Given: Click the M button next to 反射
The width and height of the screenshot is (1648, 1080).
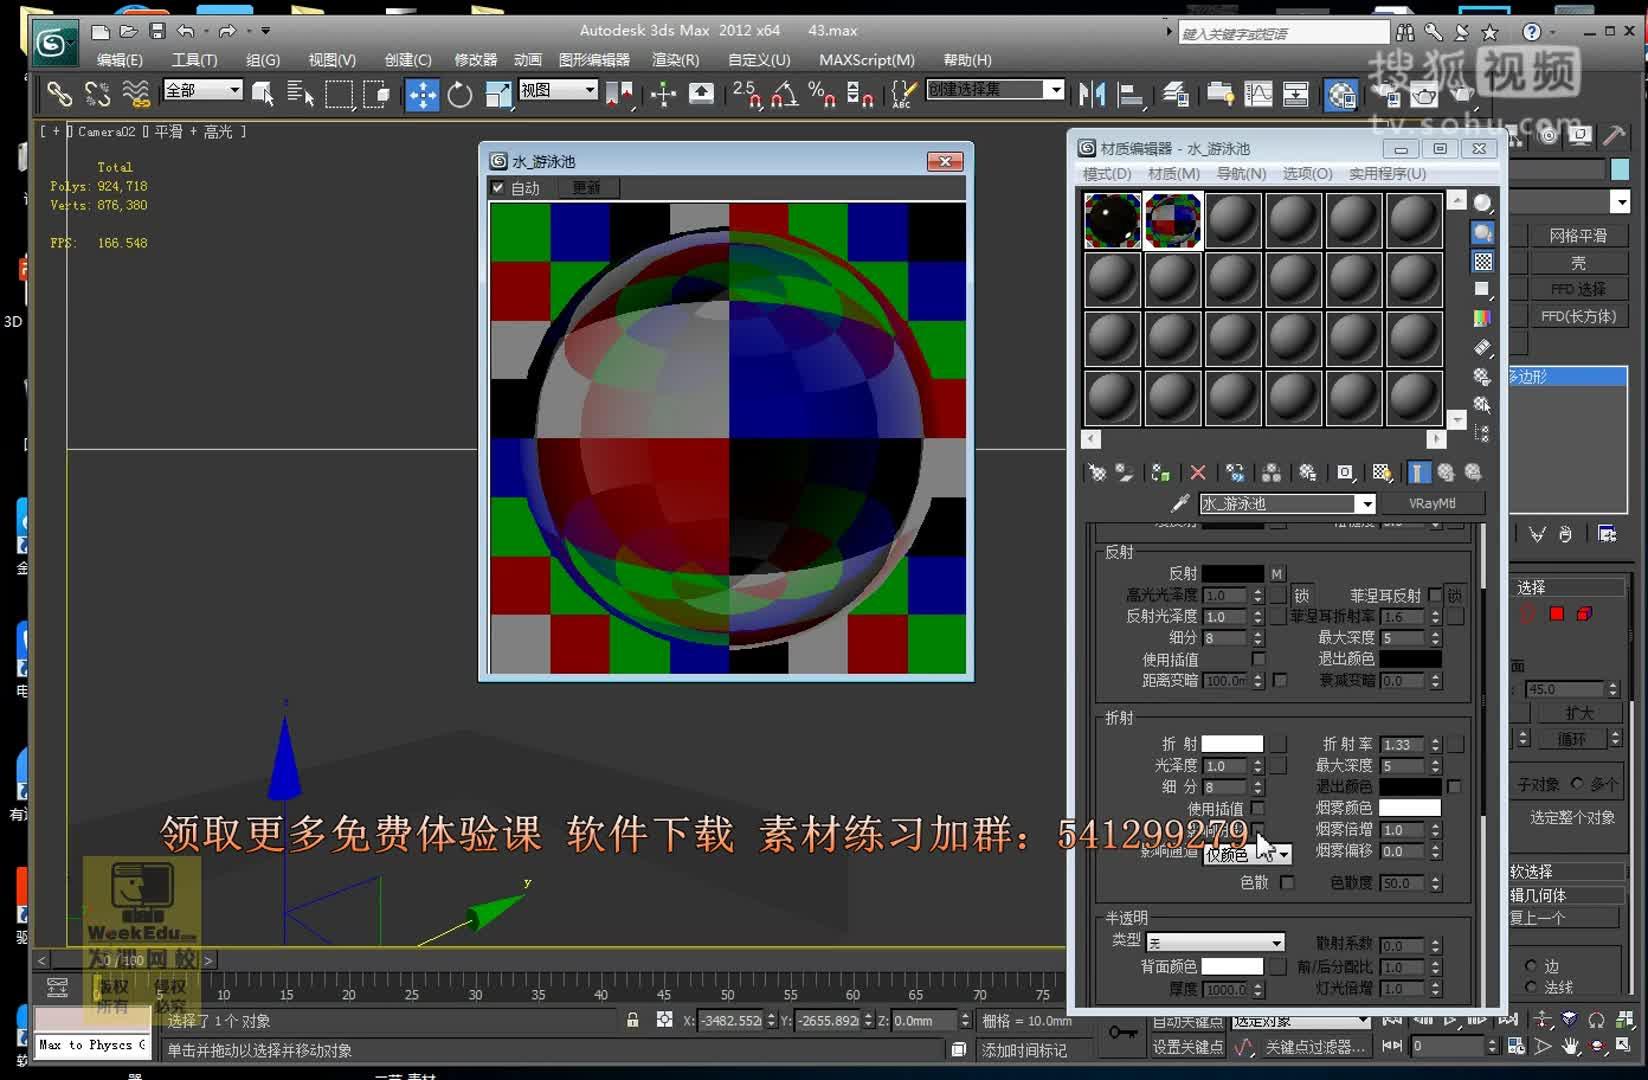Looking at the screenshot, I should (x=1278, y=574).
